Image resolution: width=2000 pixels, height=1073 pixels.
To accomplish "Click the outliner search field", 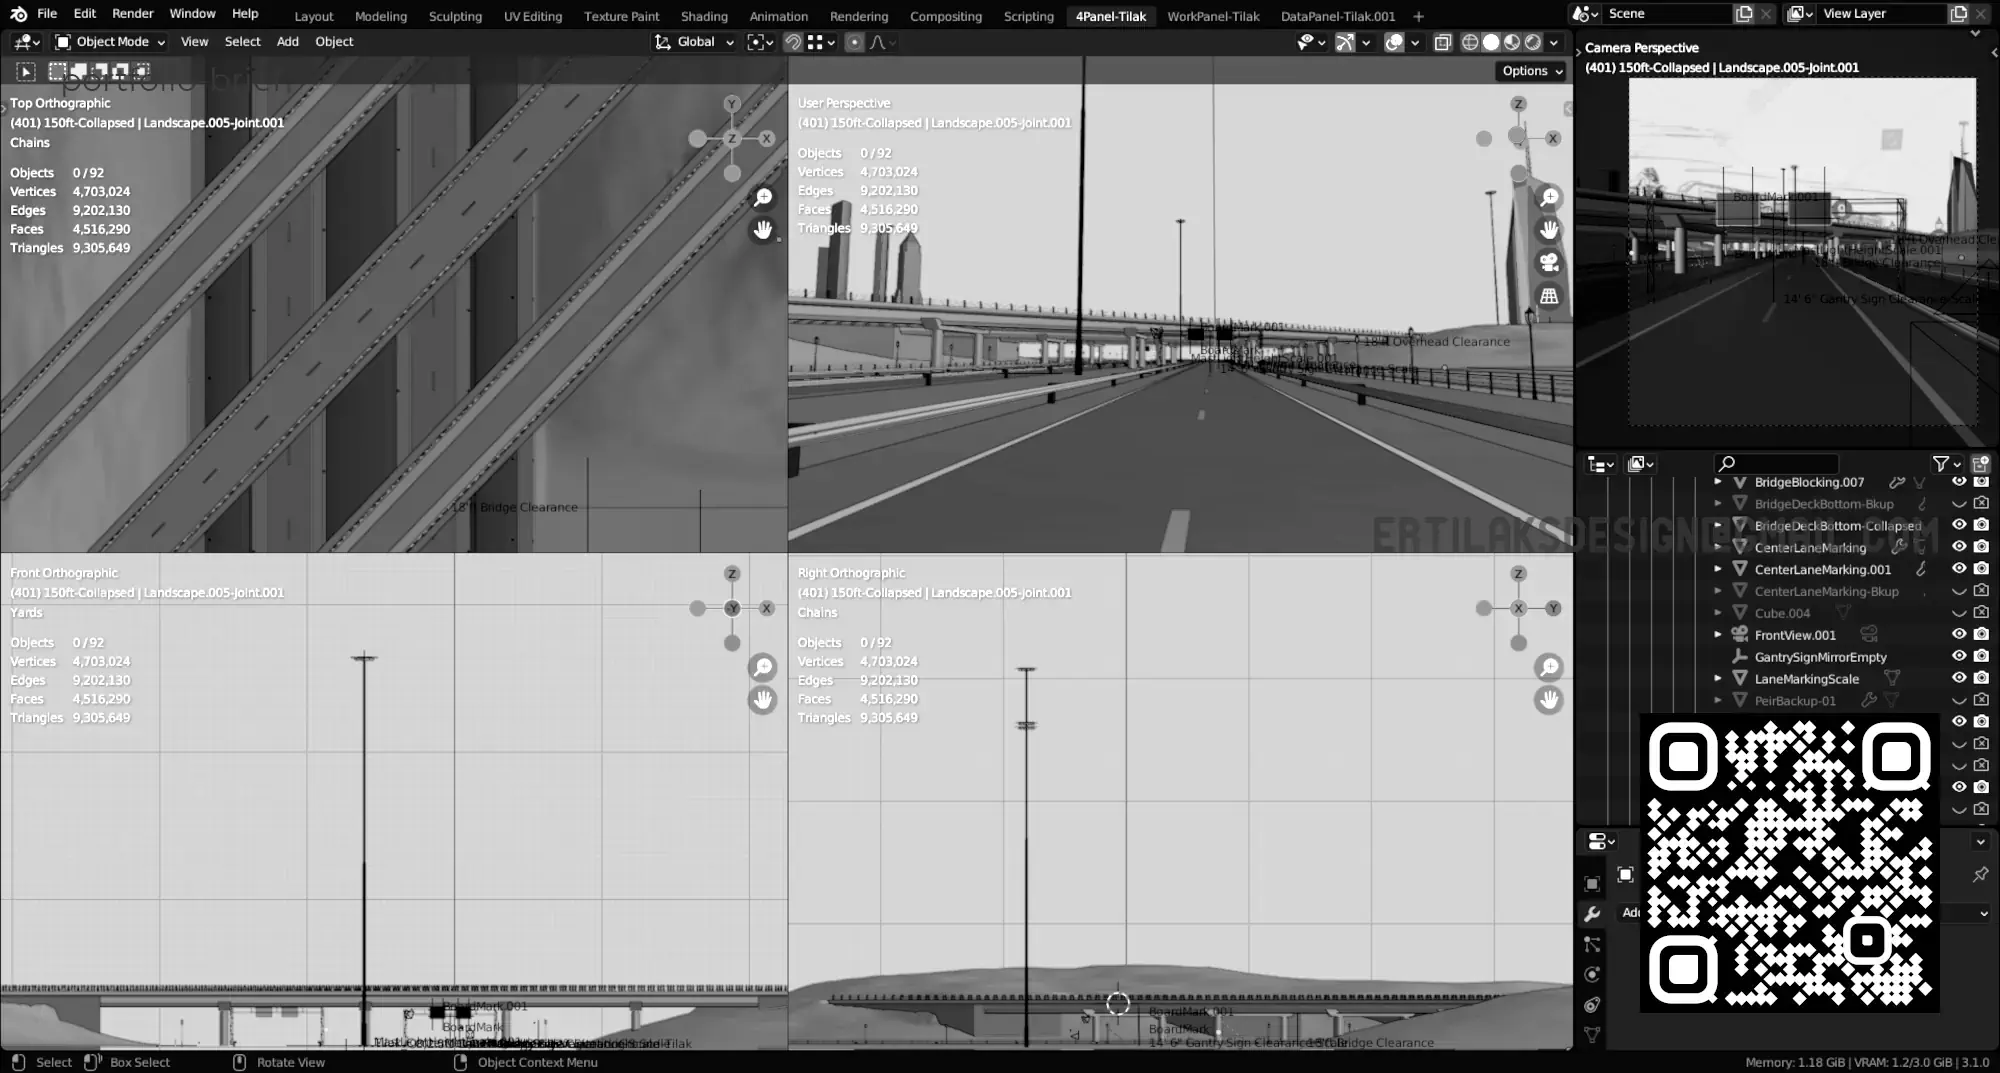I will click(1777, 464).
